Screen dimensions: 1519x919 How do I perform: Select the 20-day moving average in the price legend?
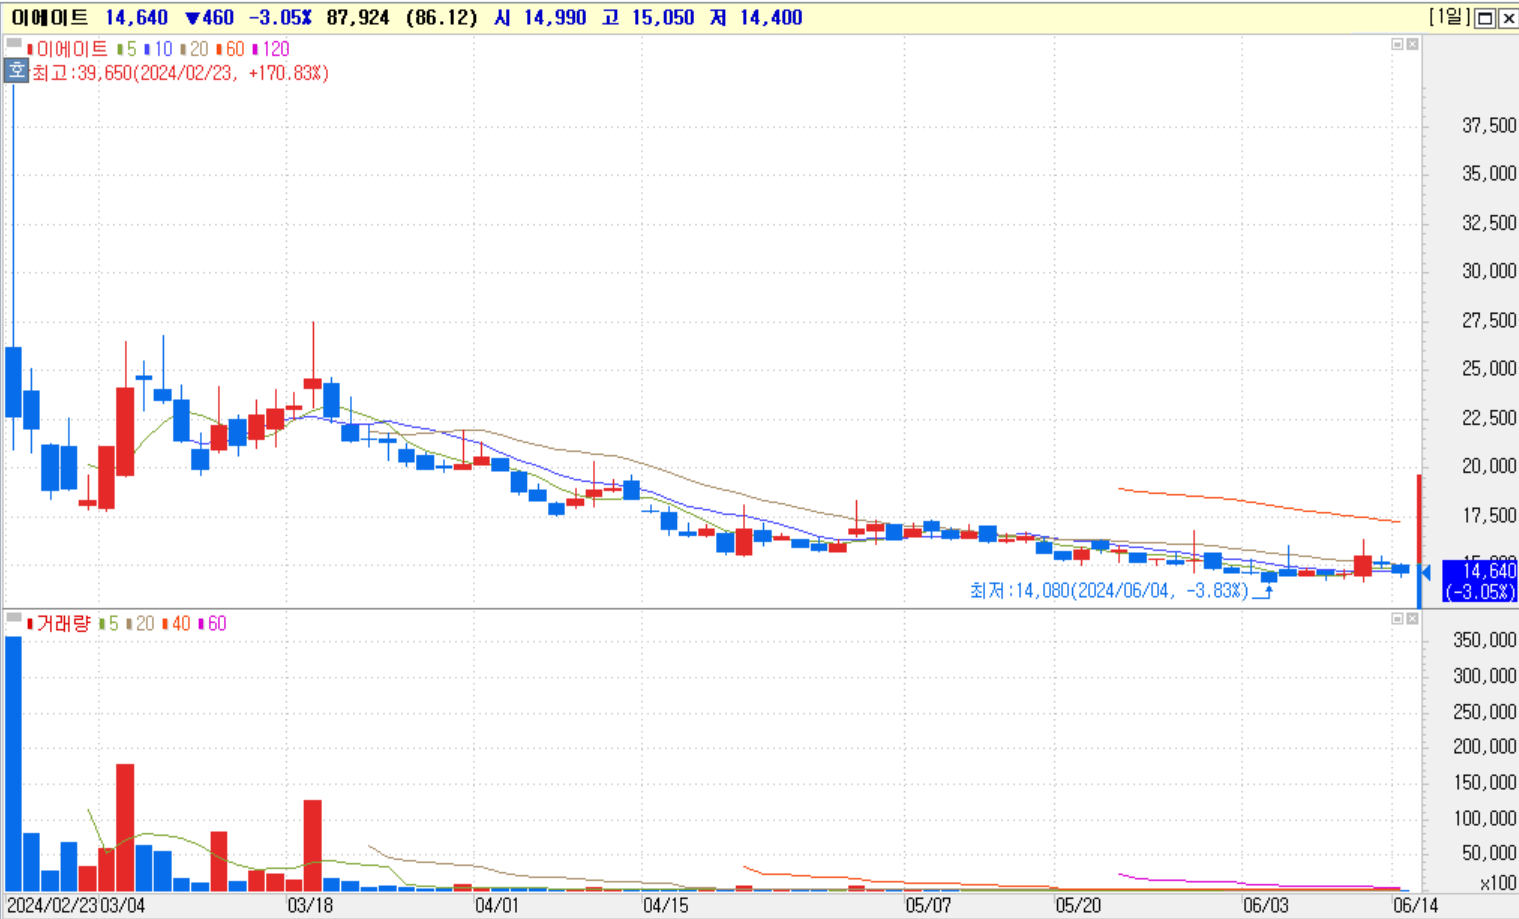(x=194, y=49)
